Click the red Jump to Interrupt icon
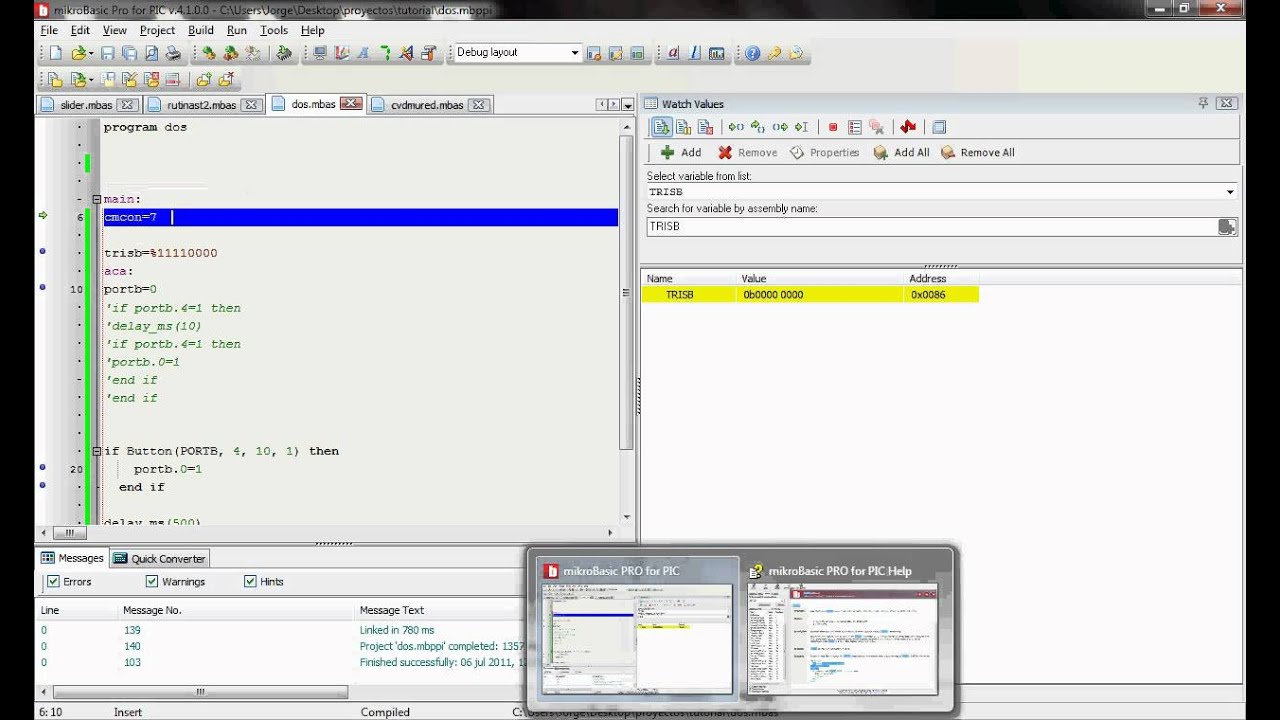Viewport: 1280px width, 720px height. [x=908, y=127]
